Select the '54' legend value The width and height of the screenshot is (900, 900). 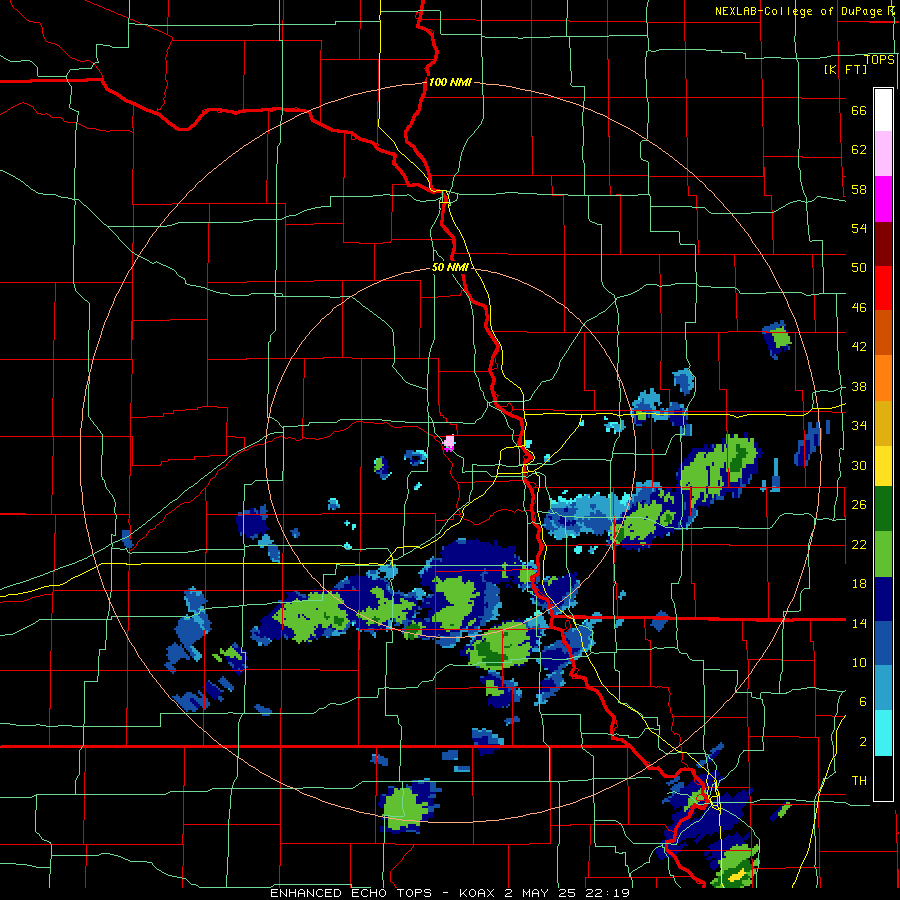pos(859,228)
